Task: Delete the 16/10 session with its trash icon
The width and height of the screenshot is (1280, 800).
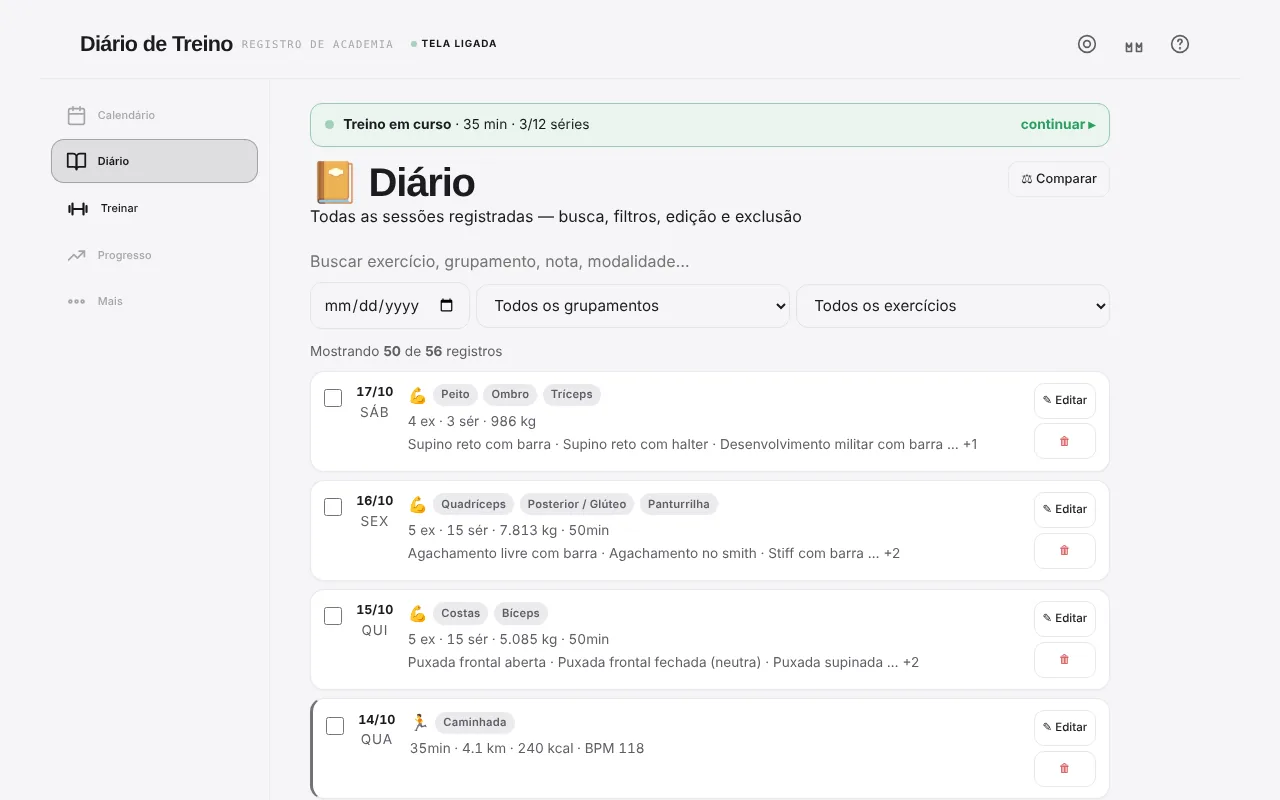Action: [1064, 550]
